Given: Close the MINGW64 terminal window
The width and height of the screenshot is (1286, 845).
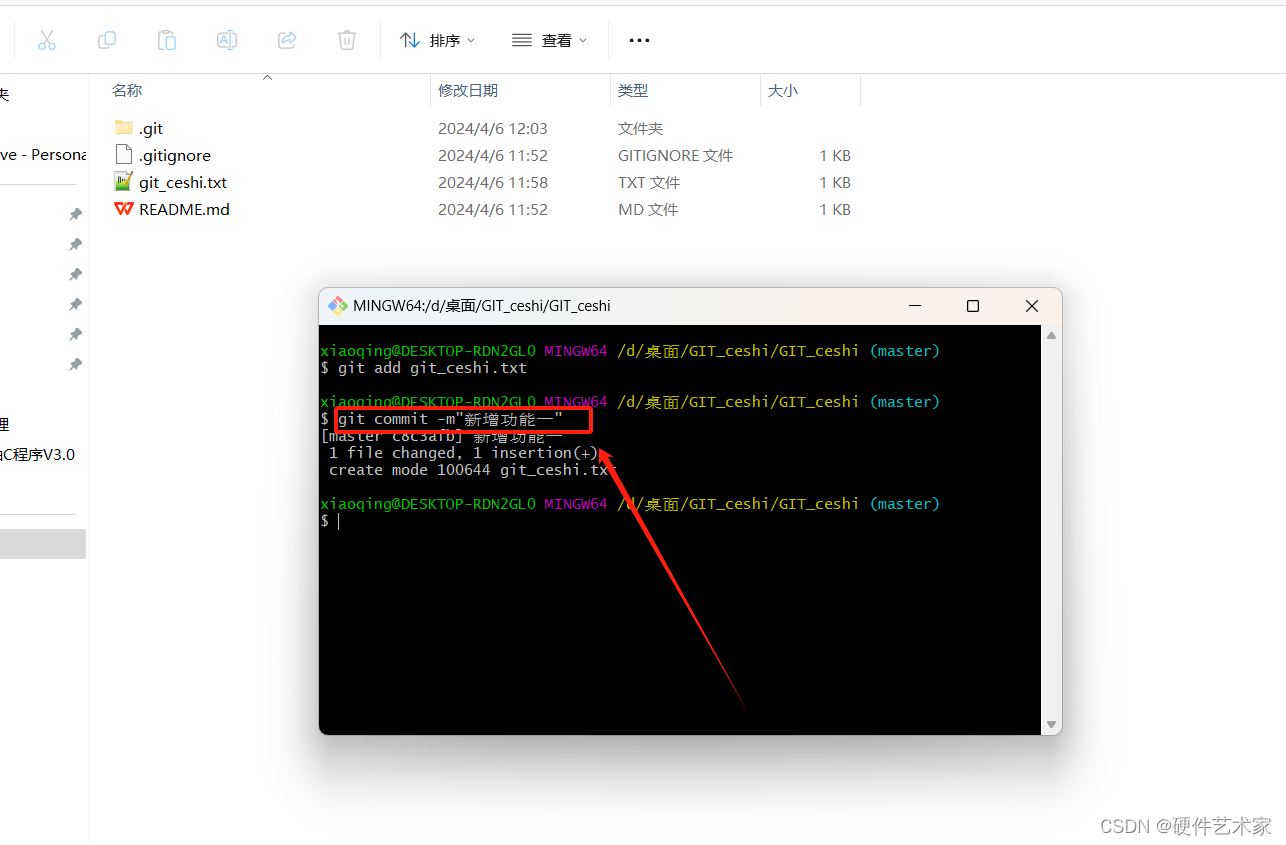Looking at the screenshot, I should tap(1032, 306).
